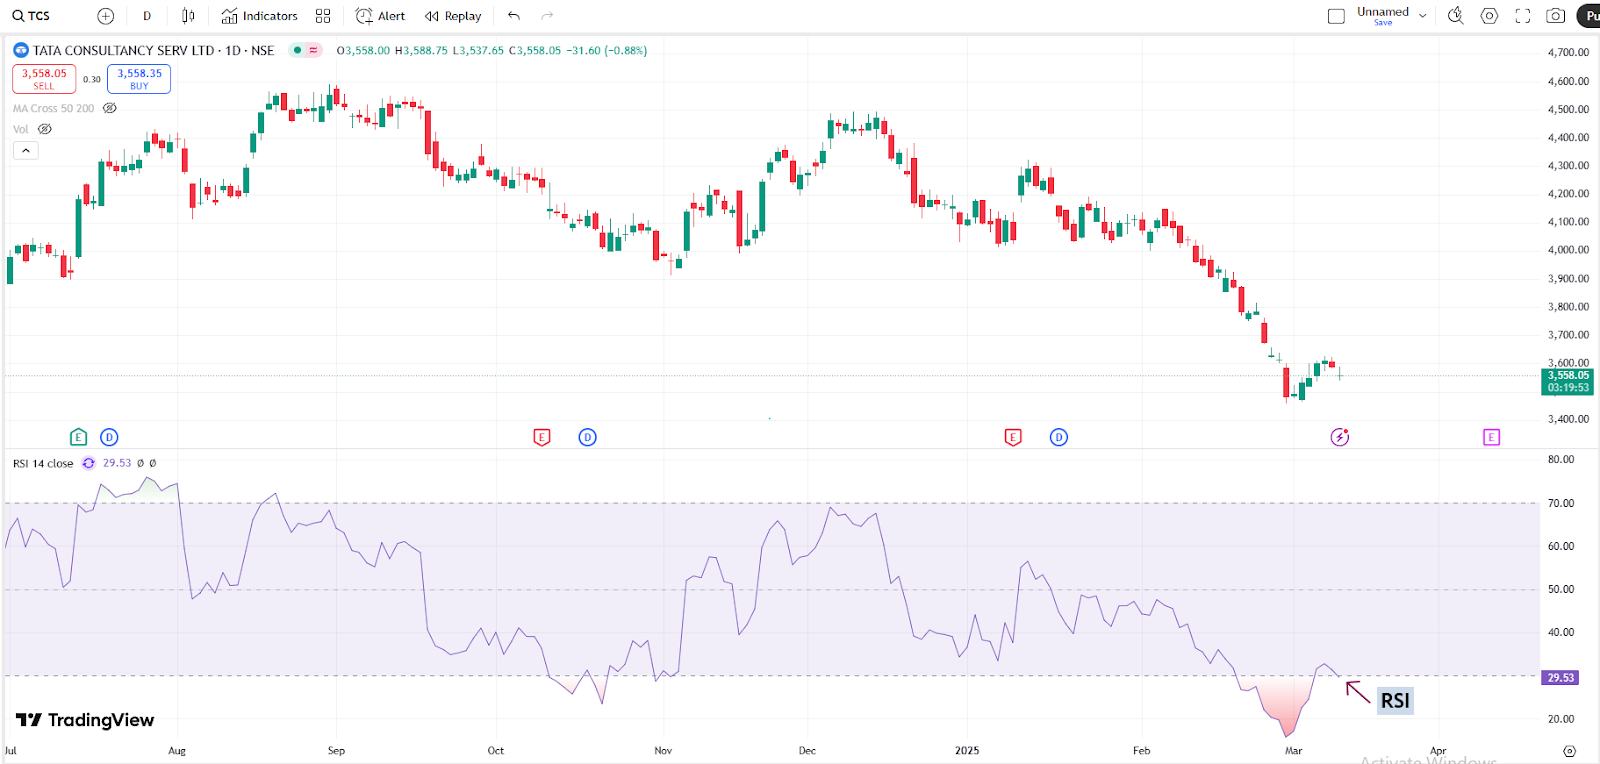
Task: Open the indicator templates grid icon
Action: (x=323, y=16)
